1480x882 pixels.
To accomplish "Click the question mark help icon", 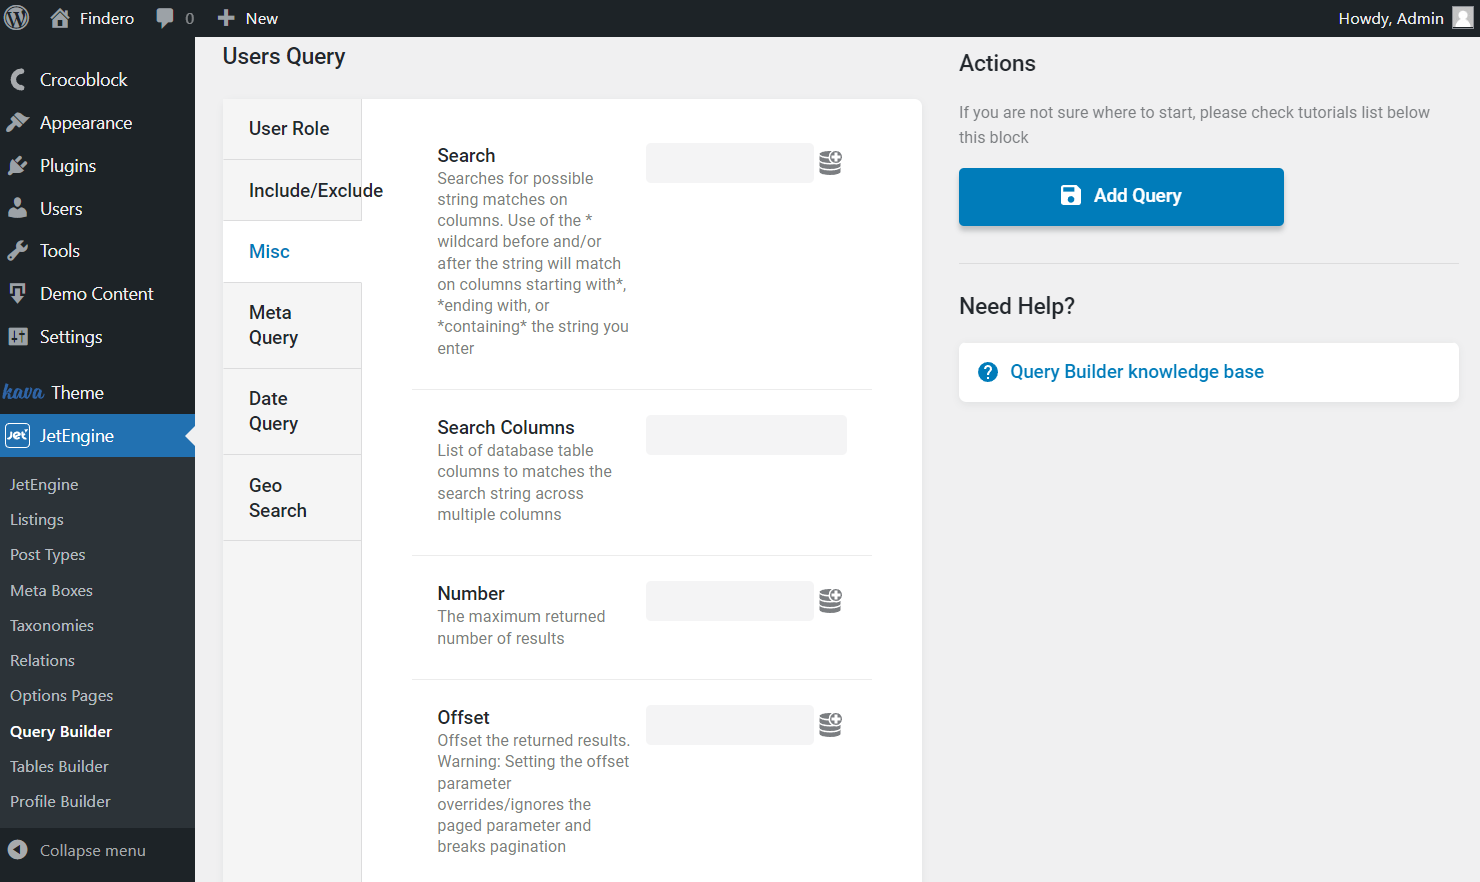I will (x=988, y=372).
